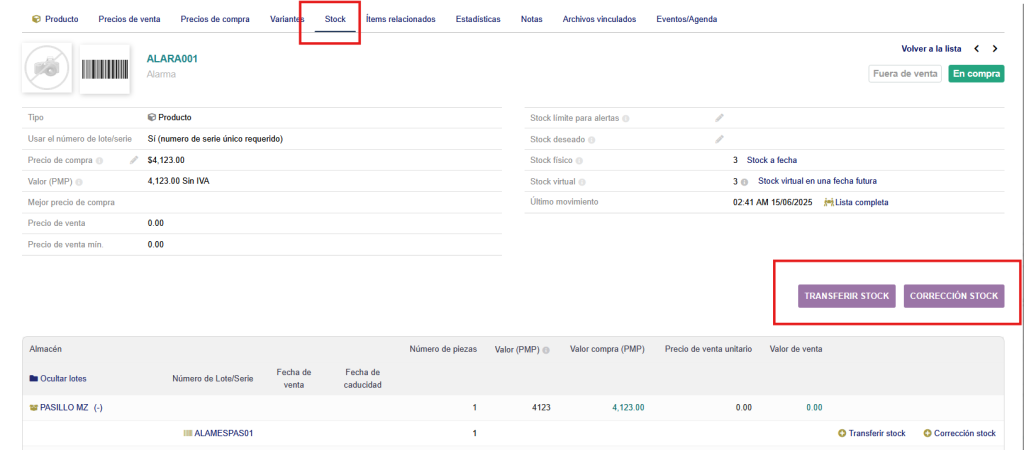
Task: Go to next product arrow
Action: click(995, 48)
